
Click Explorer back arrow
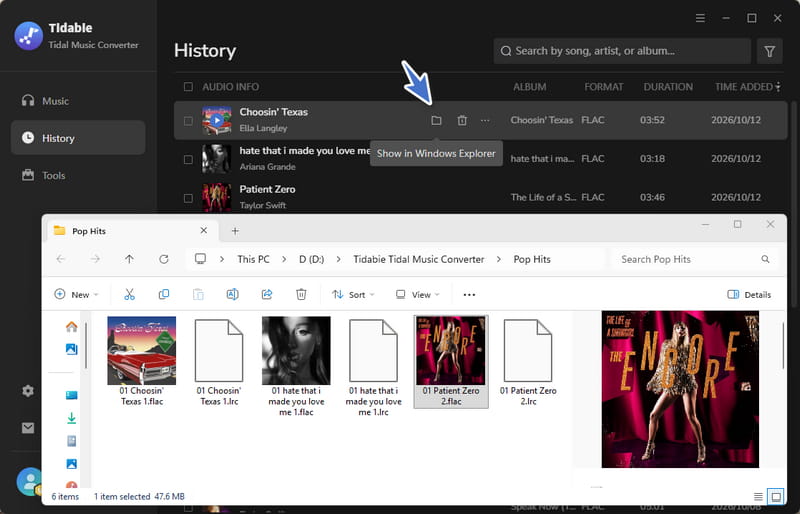tap(61, 259)
